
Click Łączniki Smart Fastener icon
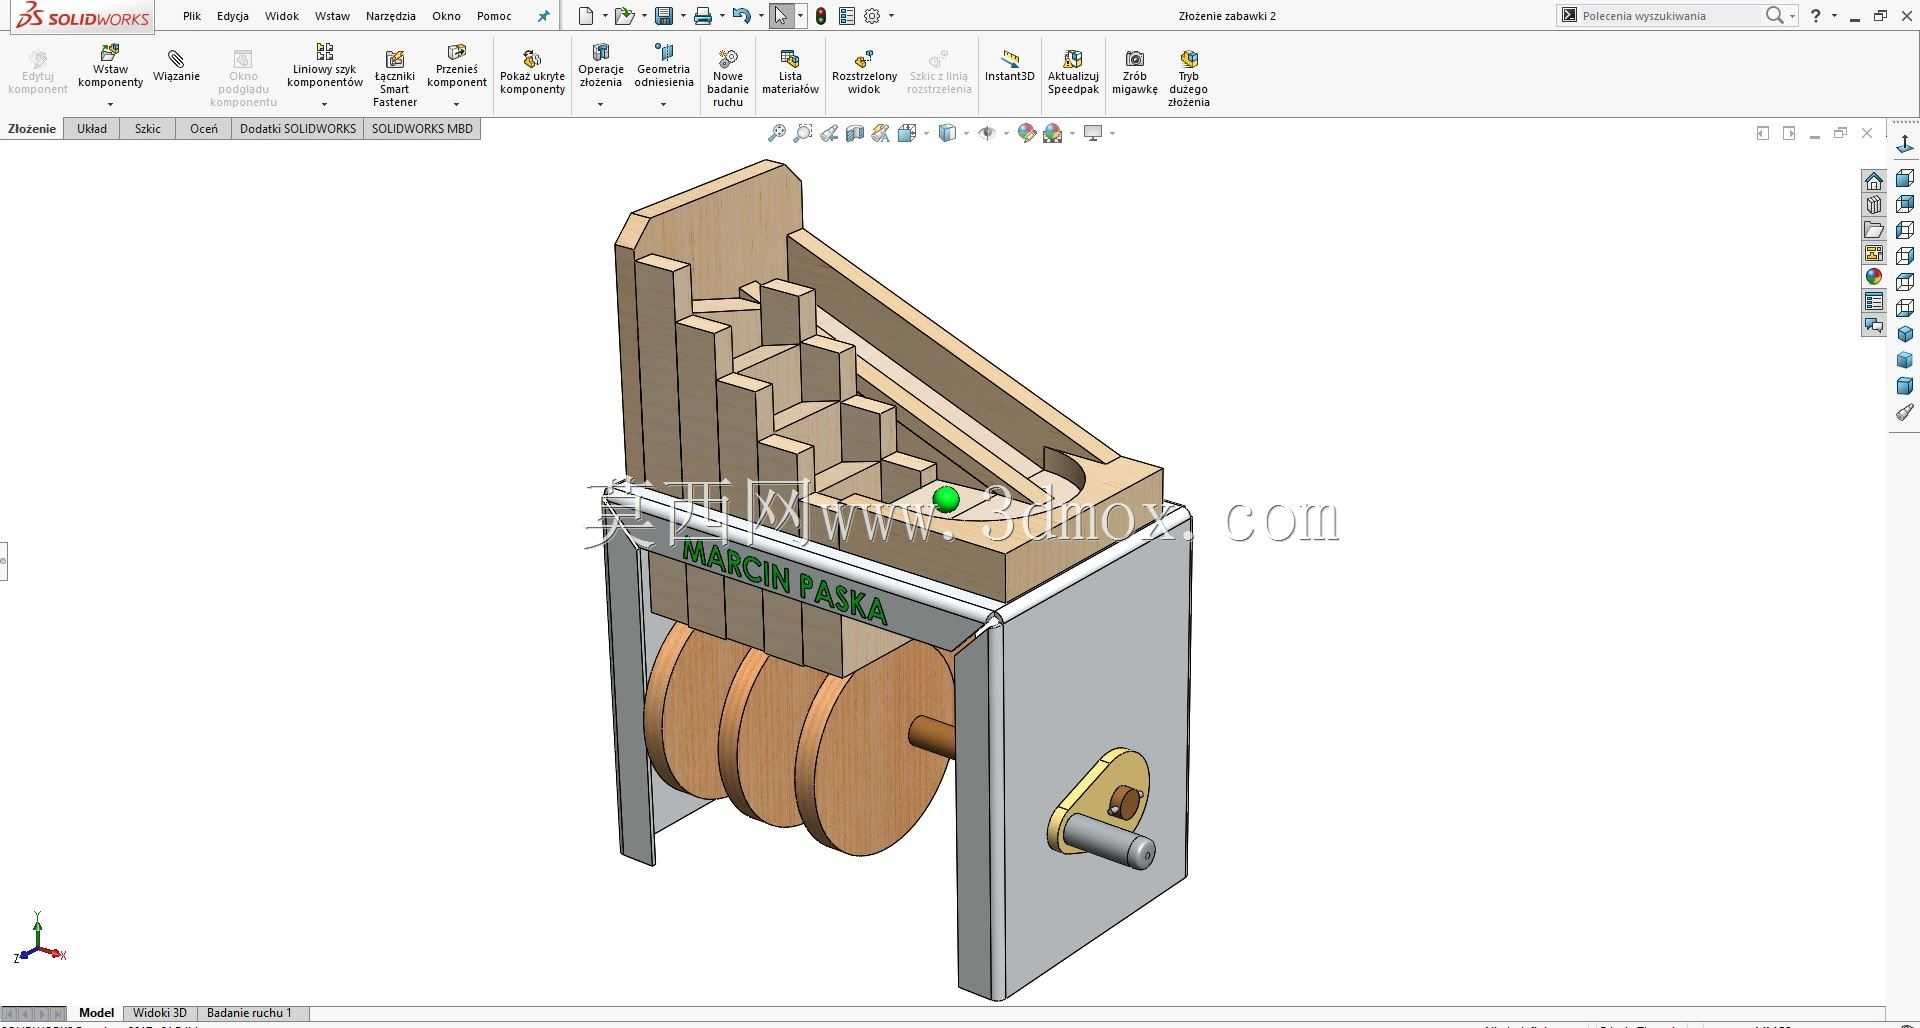point(395,78)
